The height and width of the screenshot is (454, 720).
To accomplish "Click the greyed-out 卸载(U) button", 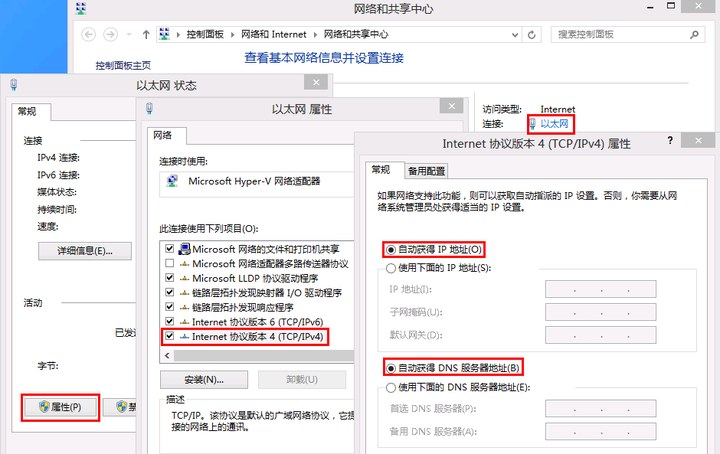I will point(302,380).
